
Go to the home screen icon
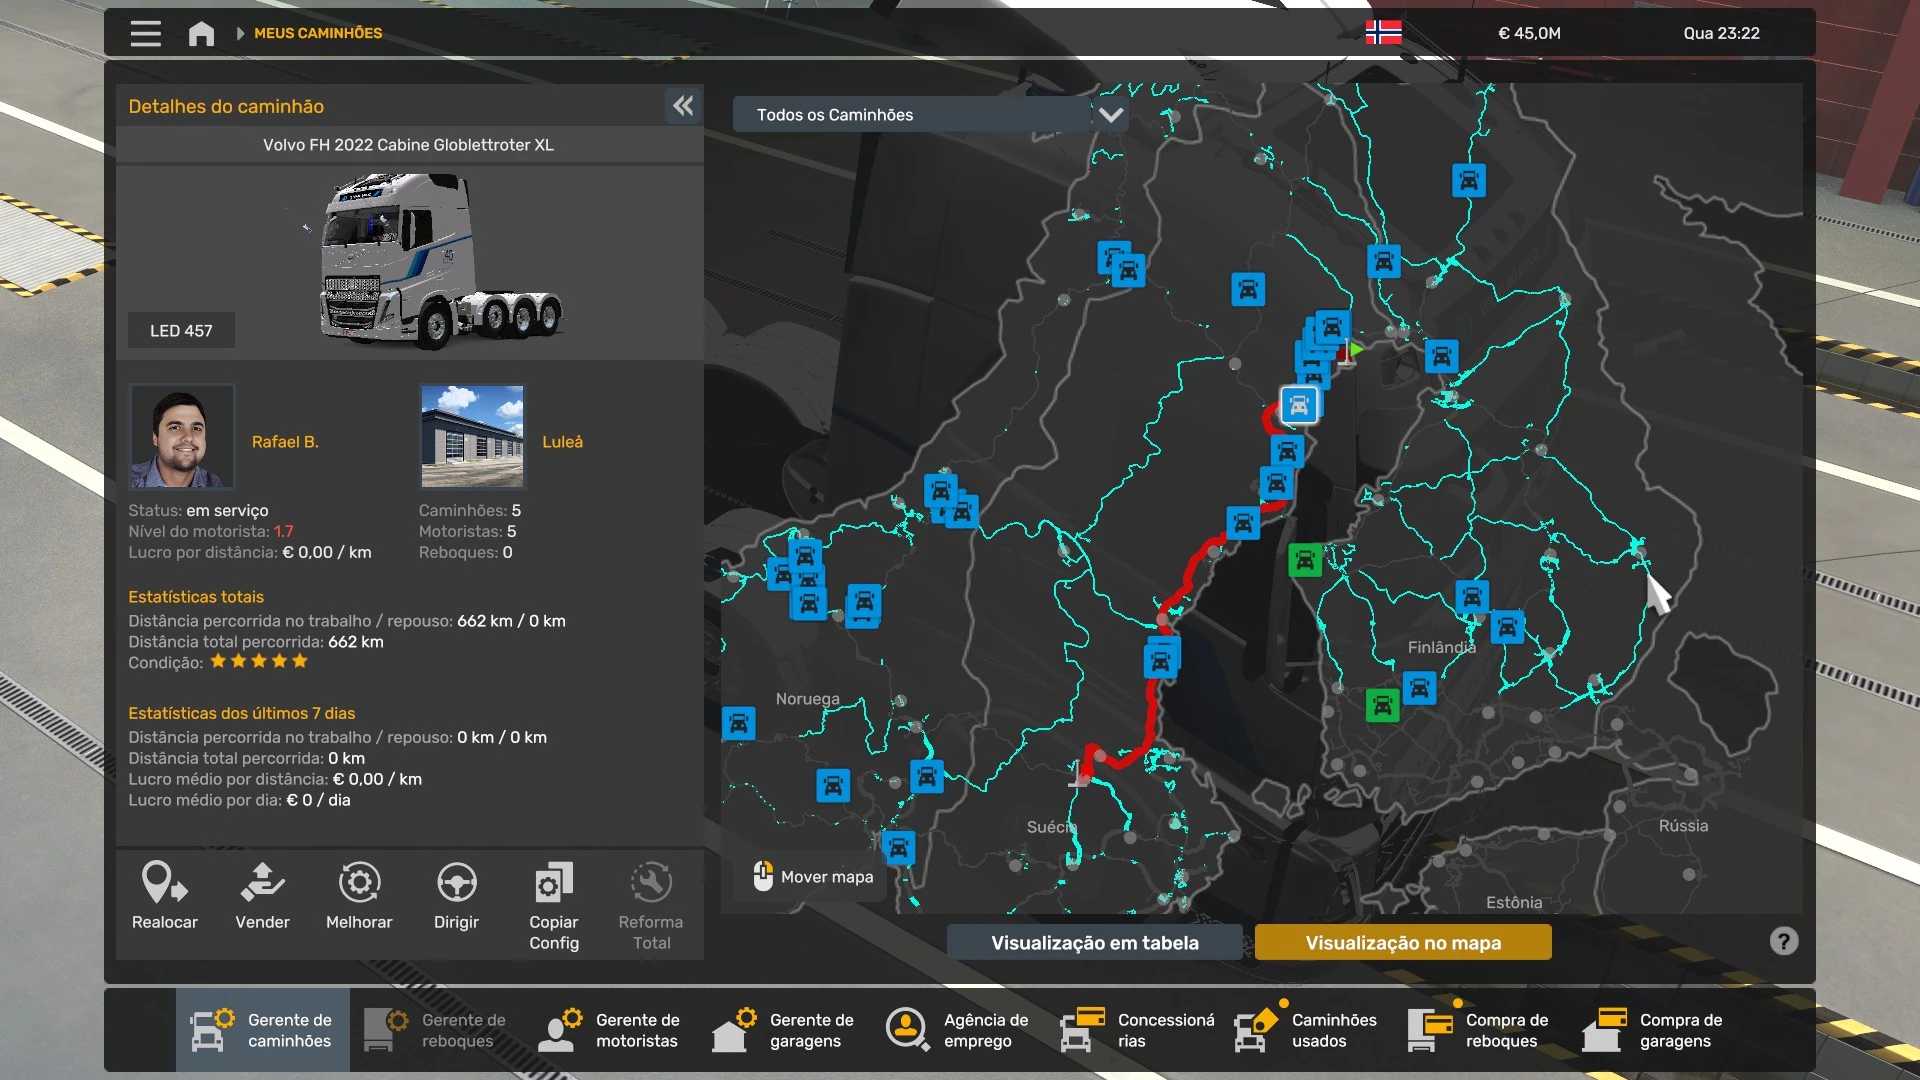tap(201, 33)
